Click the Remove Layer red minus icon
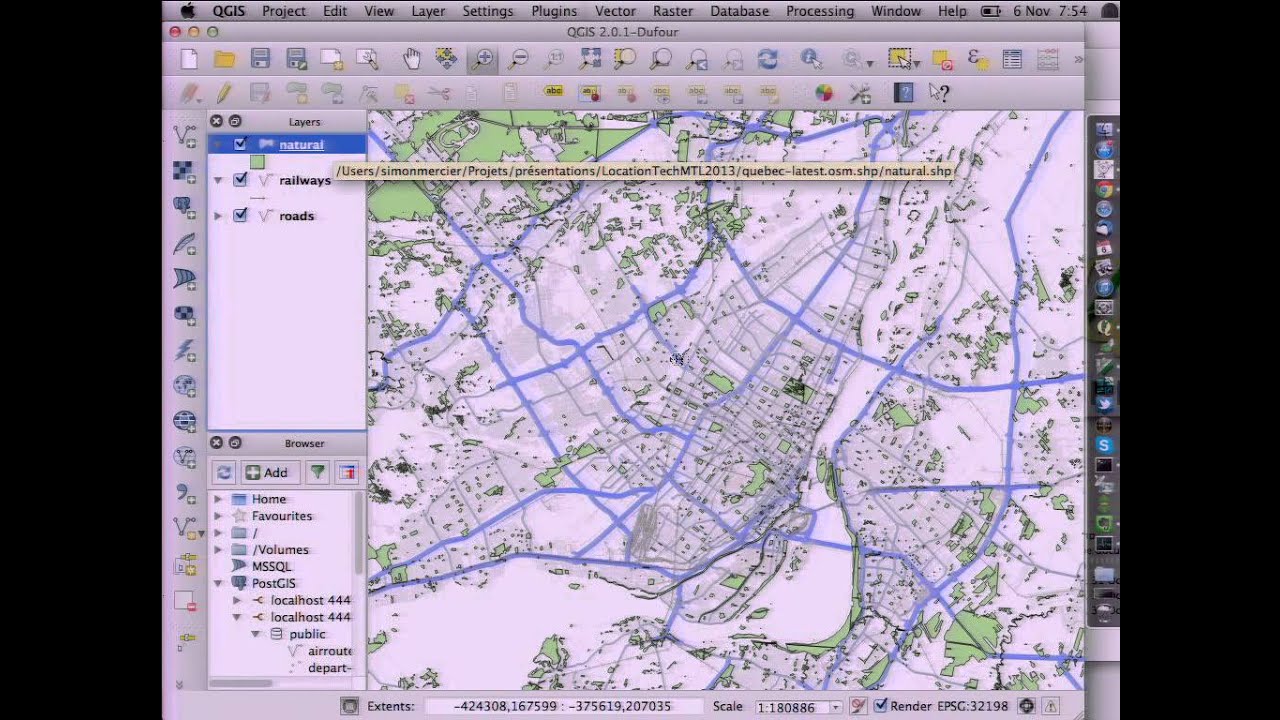 pyautogui.click(x=185, y=601)
